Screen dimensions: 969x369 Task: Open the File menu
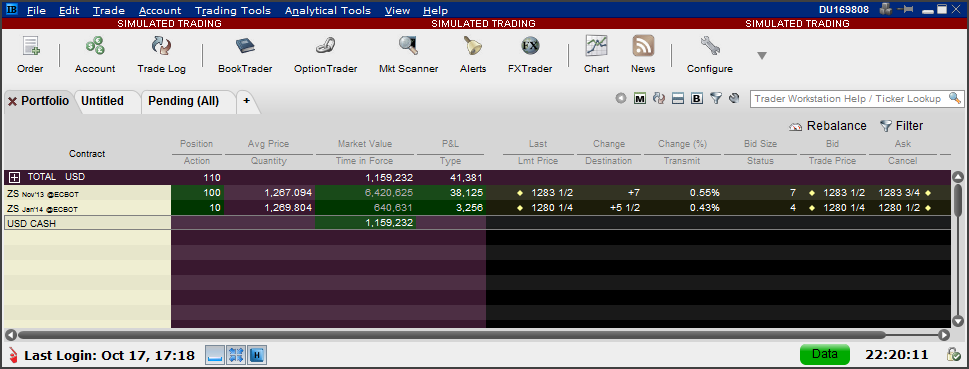[x=36, y=11]
